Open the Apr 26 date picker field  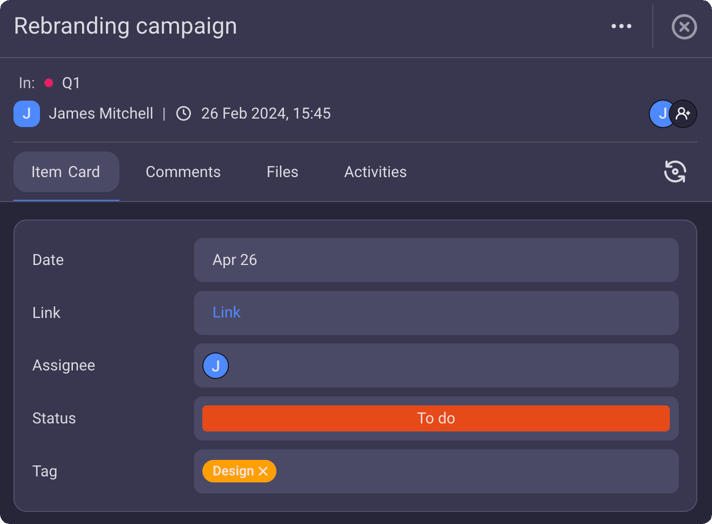coord(436,260)
